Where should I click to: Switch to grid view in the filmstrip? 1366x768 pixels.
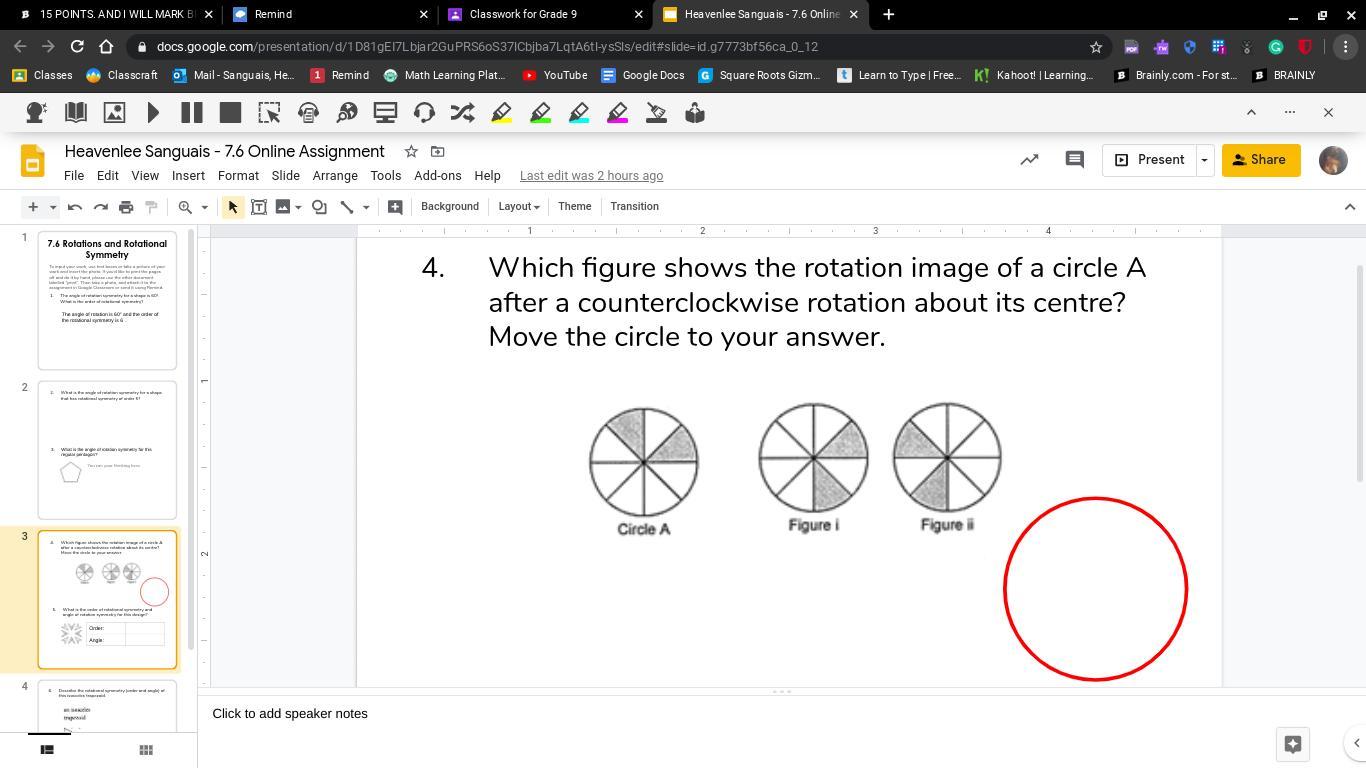click(146, 750)
